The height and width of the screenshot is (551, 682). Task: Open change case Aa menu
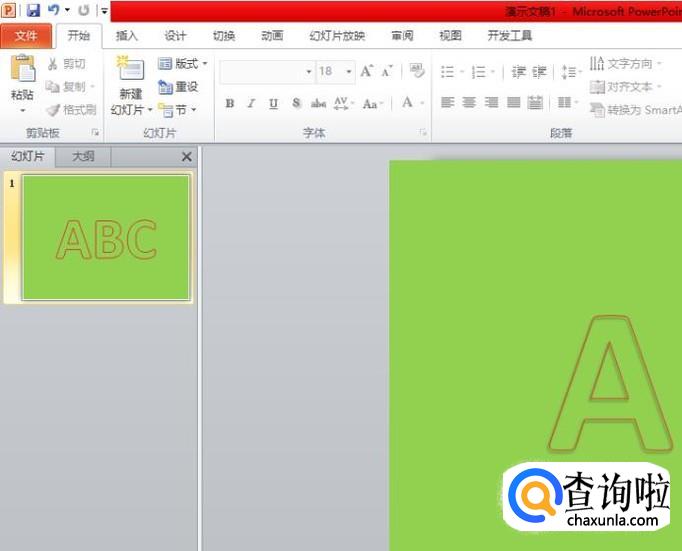(x=373, y=104)
